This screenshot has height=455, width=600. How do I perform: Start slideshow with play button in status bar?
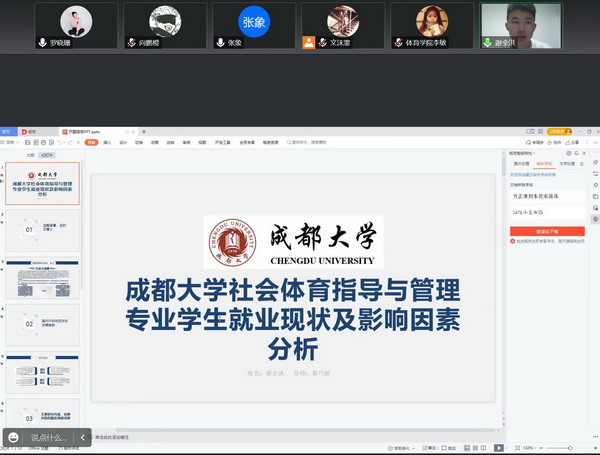(498, 448)
